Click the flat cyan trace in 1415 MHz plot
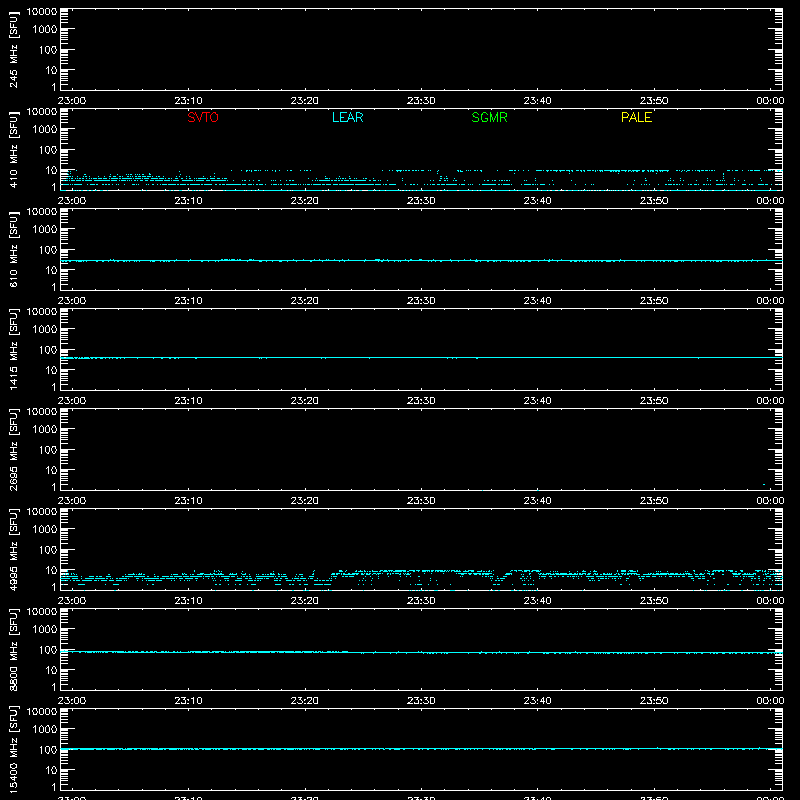The image size is (800, 800). coord(421,358)
